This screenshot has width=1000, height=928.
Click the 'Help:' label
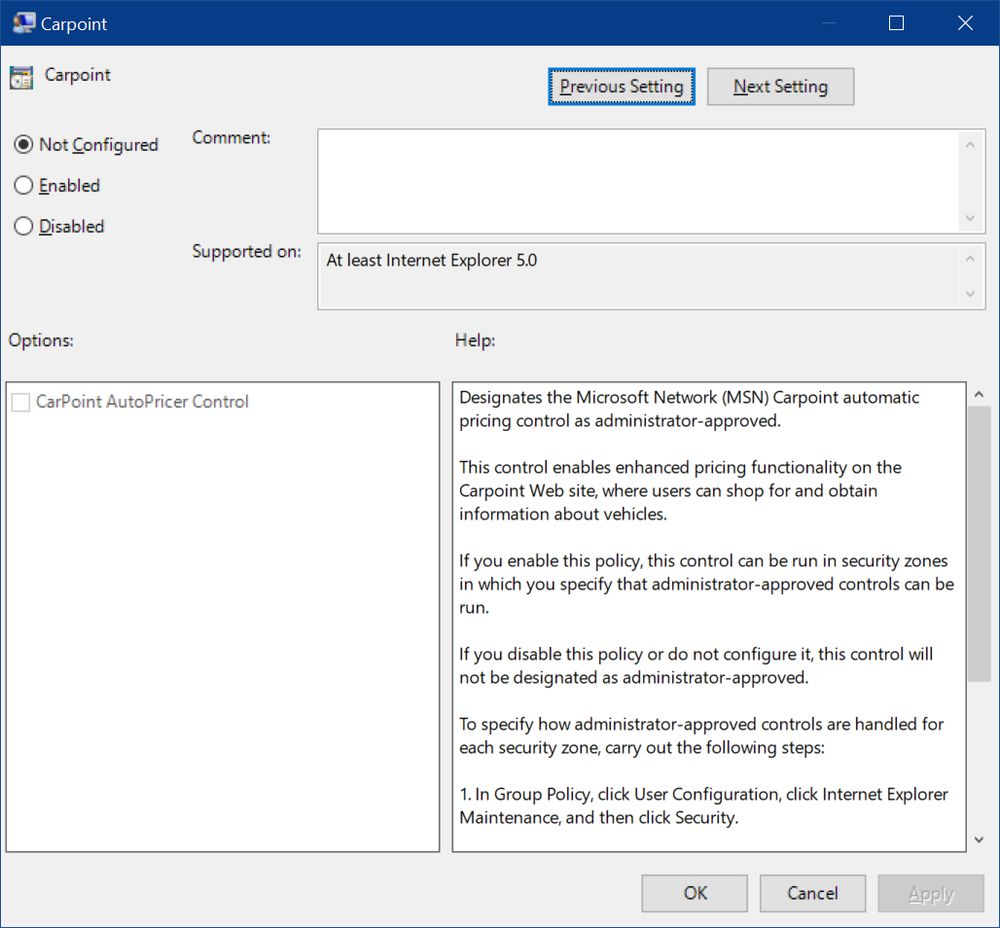coord(475,341)
